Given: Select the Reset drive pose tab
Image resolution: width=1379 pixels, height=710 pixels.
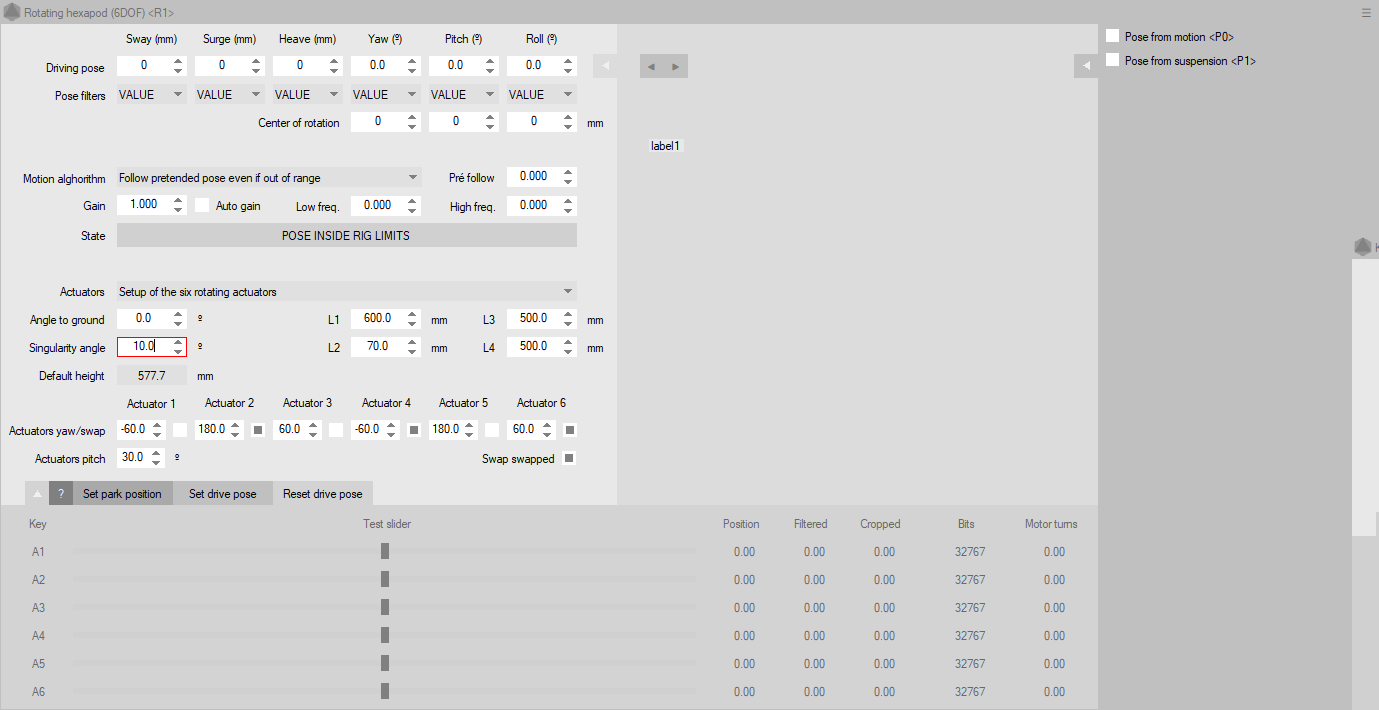Looking at the screenshot, I should (322, 494).
